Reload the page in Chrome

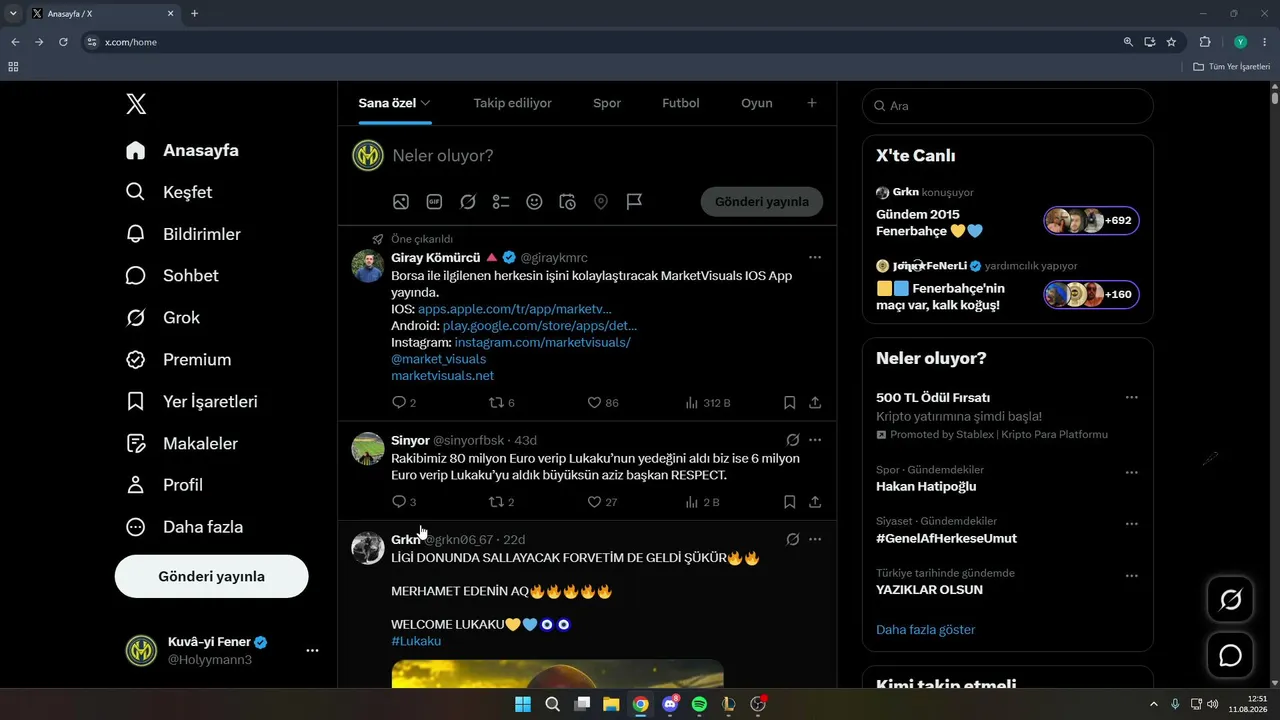click(x=63, y=42)
